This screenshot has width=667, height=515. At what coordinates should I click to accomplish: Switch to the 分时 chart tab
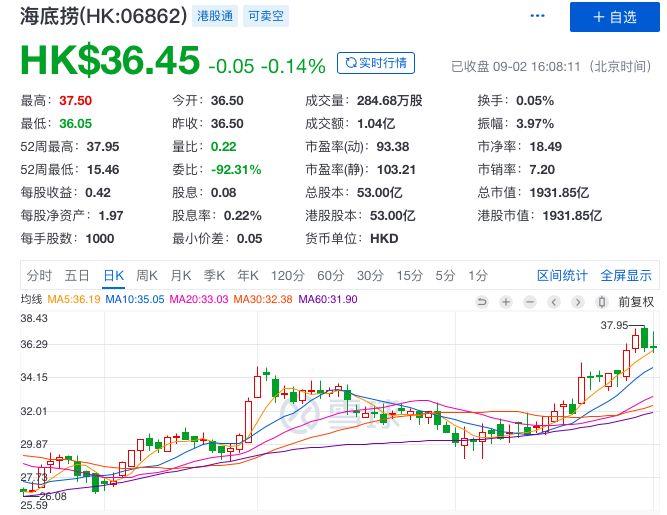(39, 276)
